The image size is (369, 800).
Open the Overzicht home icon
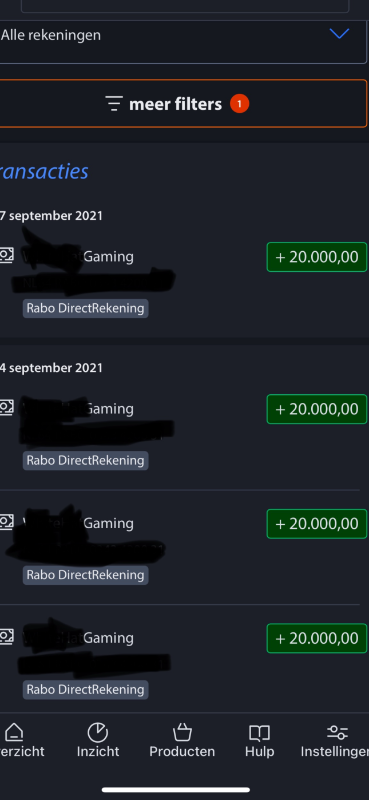(14, 733)
